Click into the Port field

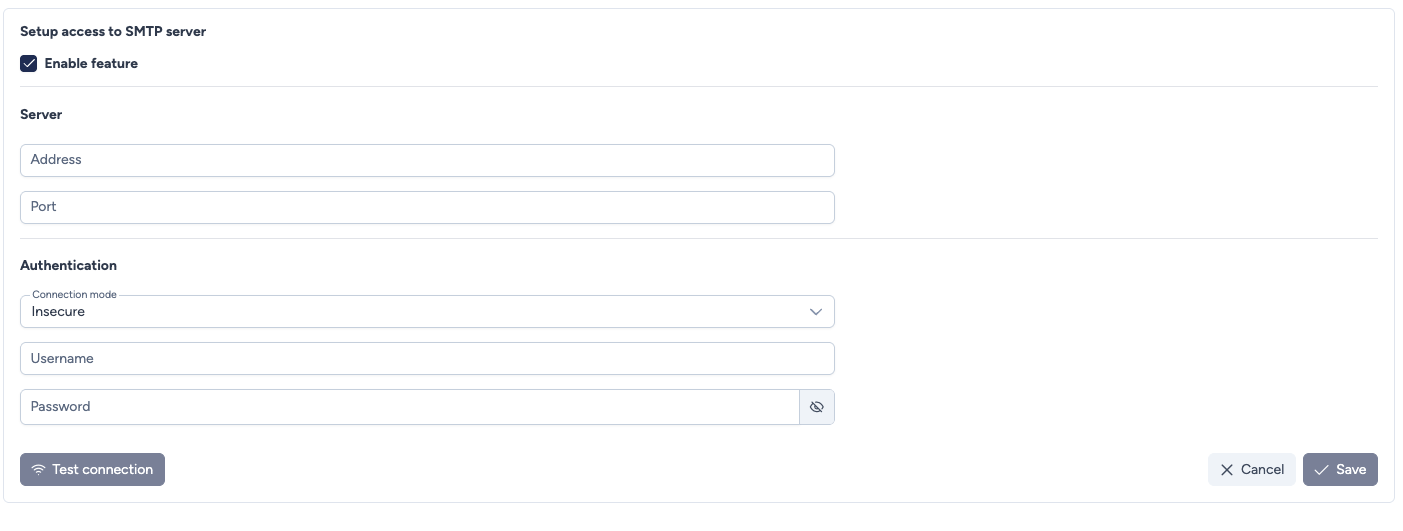tap(427, 207)
